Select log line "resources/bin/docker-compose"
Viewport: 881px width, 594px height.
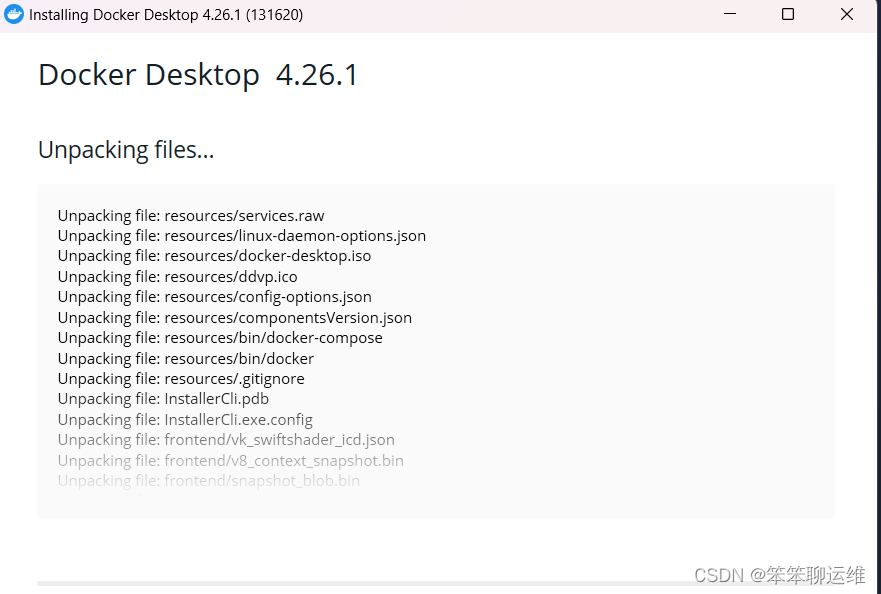click(220, 338)
